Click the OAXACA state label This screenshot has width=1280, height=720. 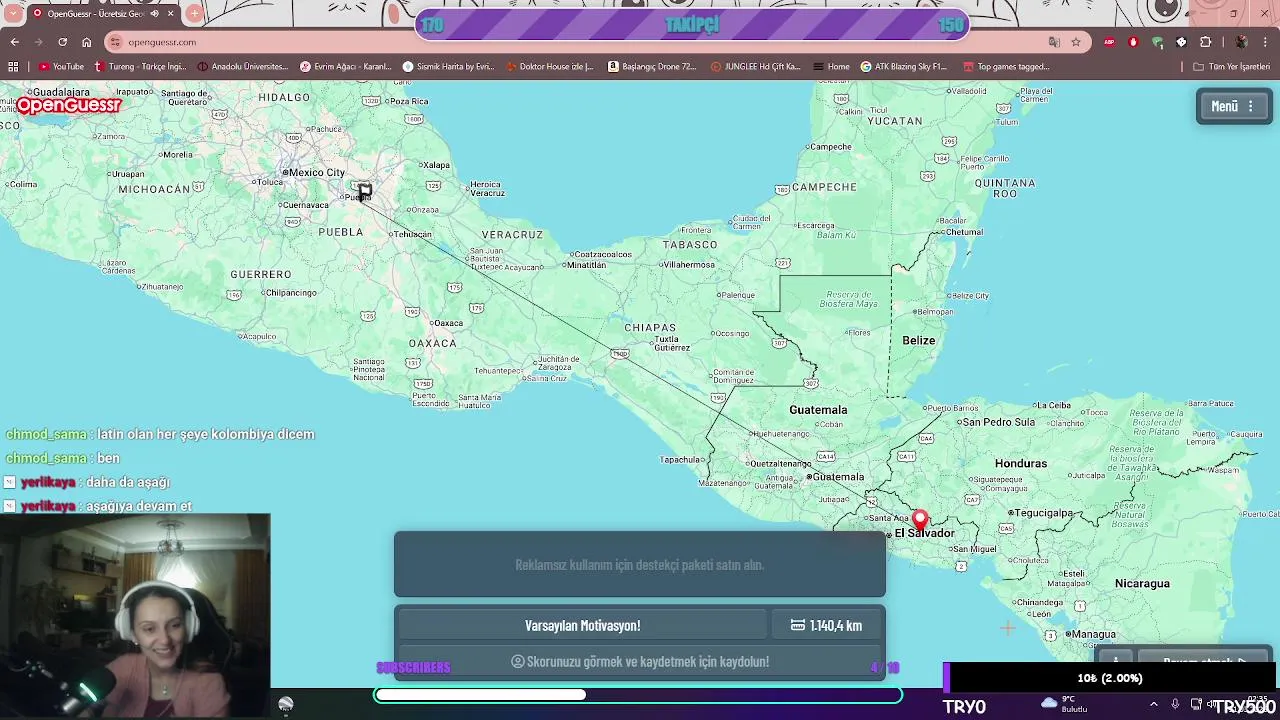[x=433, y=343]
